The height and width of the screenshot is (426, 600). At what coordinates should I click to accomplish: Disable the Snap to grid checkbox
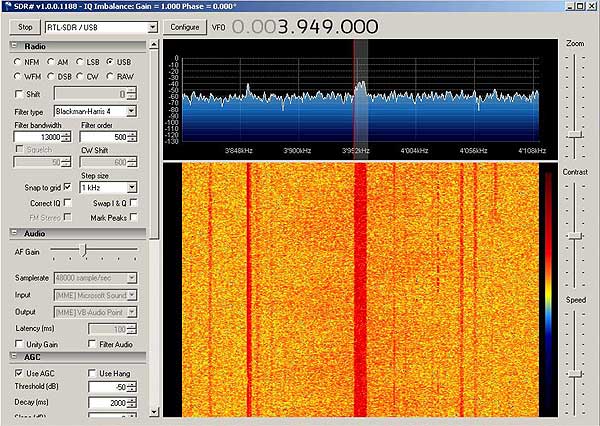[x=67, y=187]
